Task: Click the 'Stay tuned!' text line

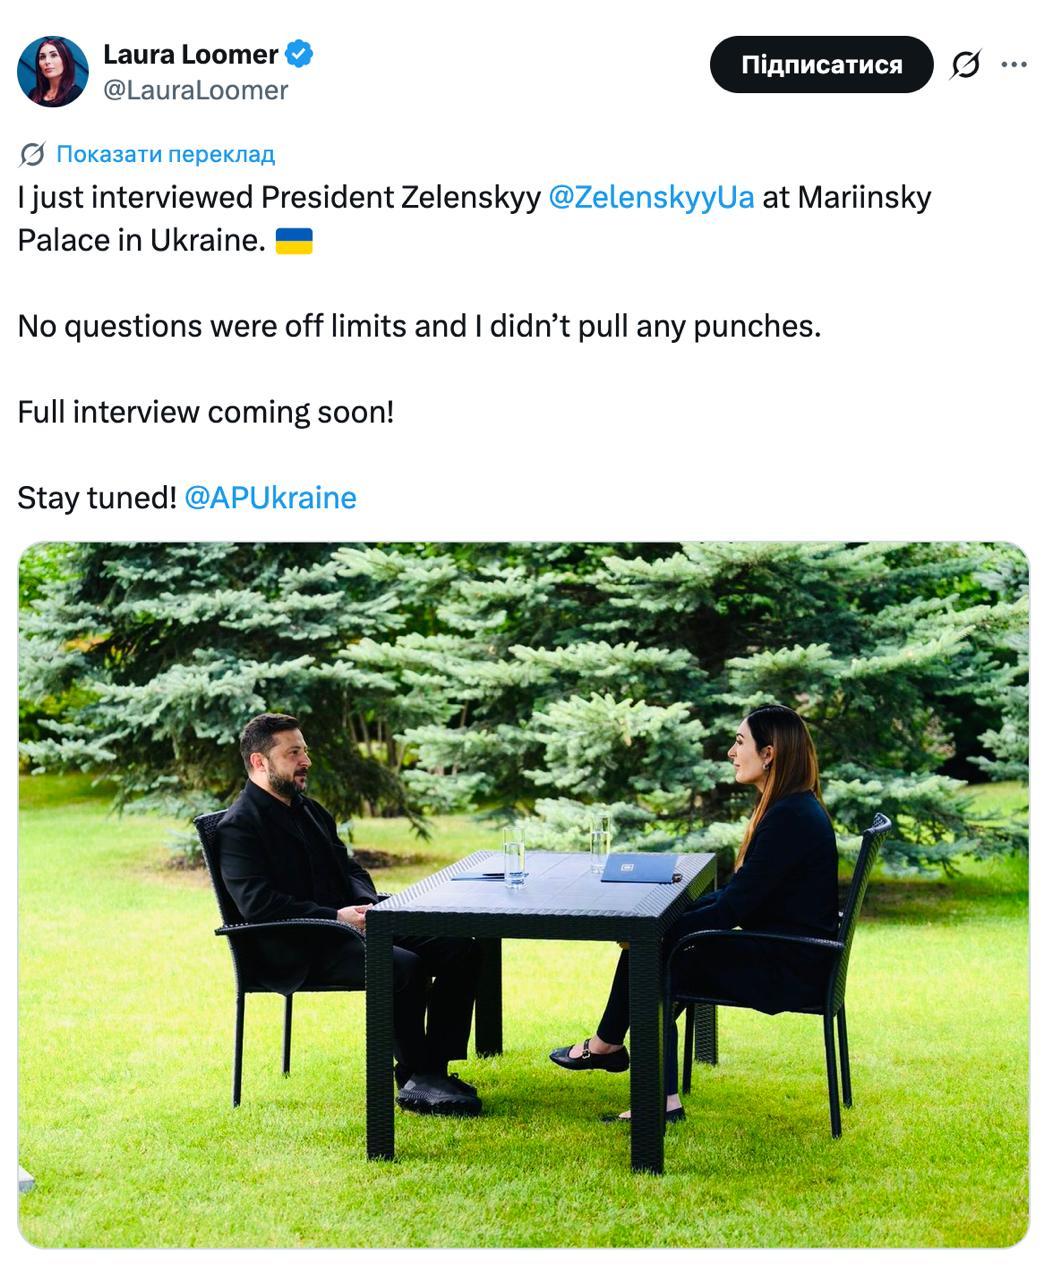Action: click(97, 498)
